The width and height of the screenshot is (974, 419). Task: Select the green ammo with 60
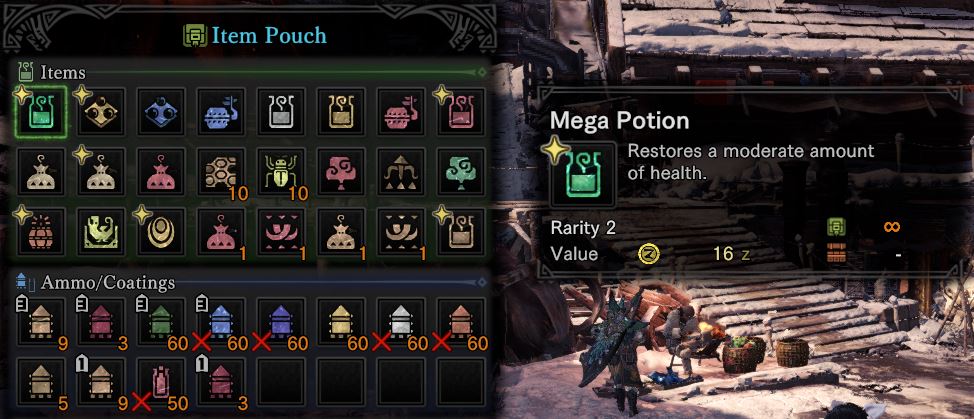point(161,322)
